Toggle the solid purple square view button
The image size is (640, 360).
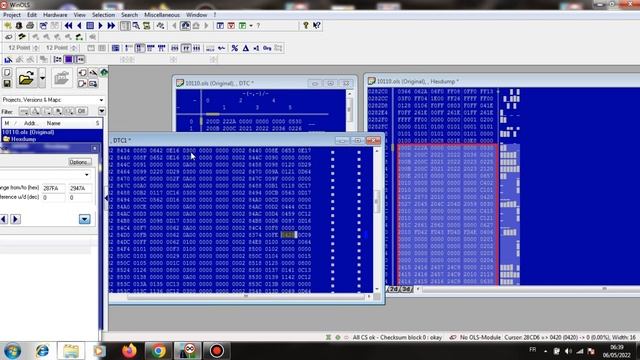69,60
